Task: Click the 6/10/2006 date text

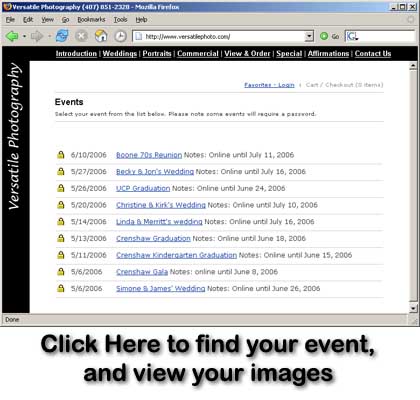Action: [89, 155]
